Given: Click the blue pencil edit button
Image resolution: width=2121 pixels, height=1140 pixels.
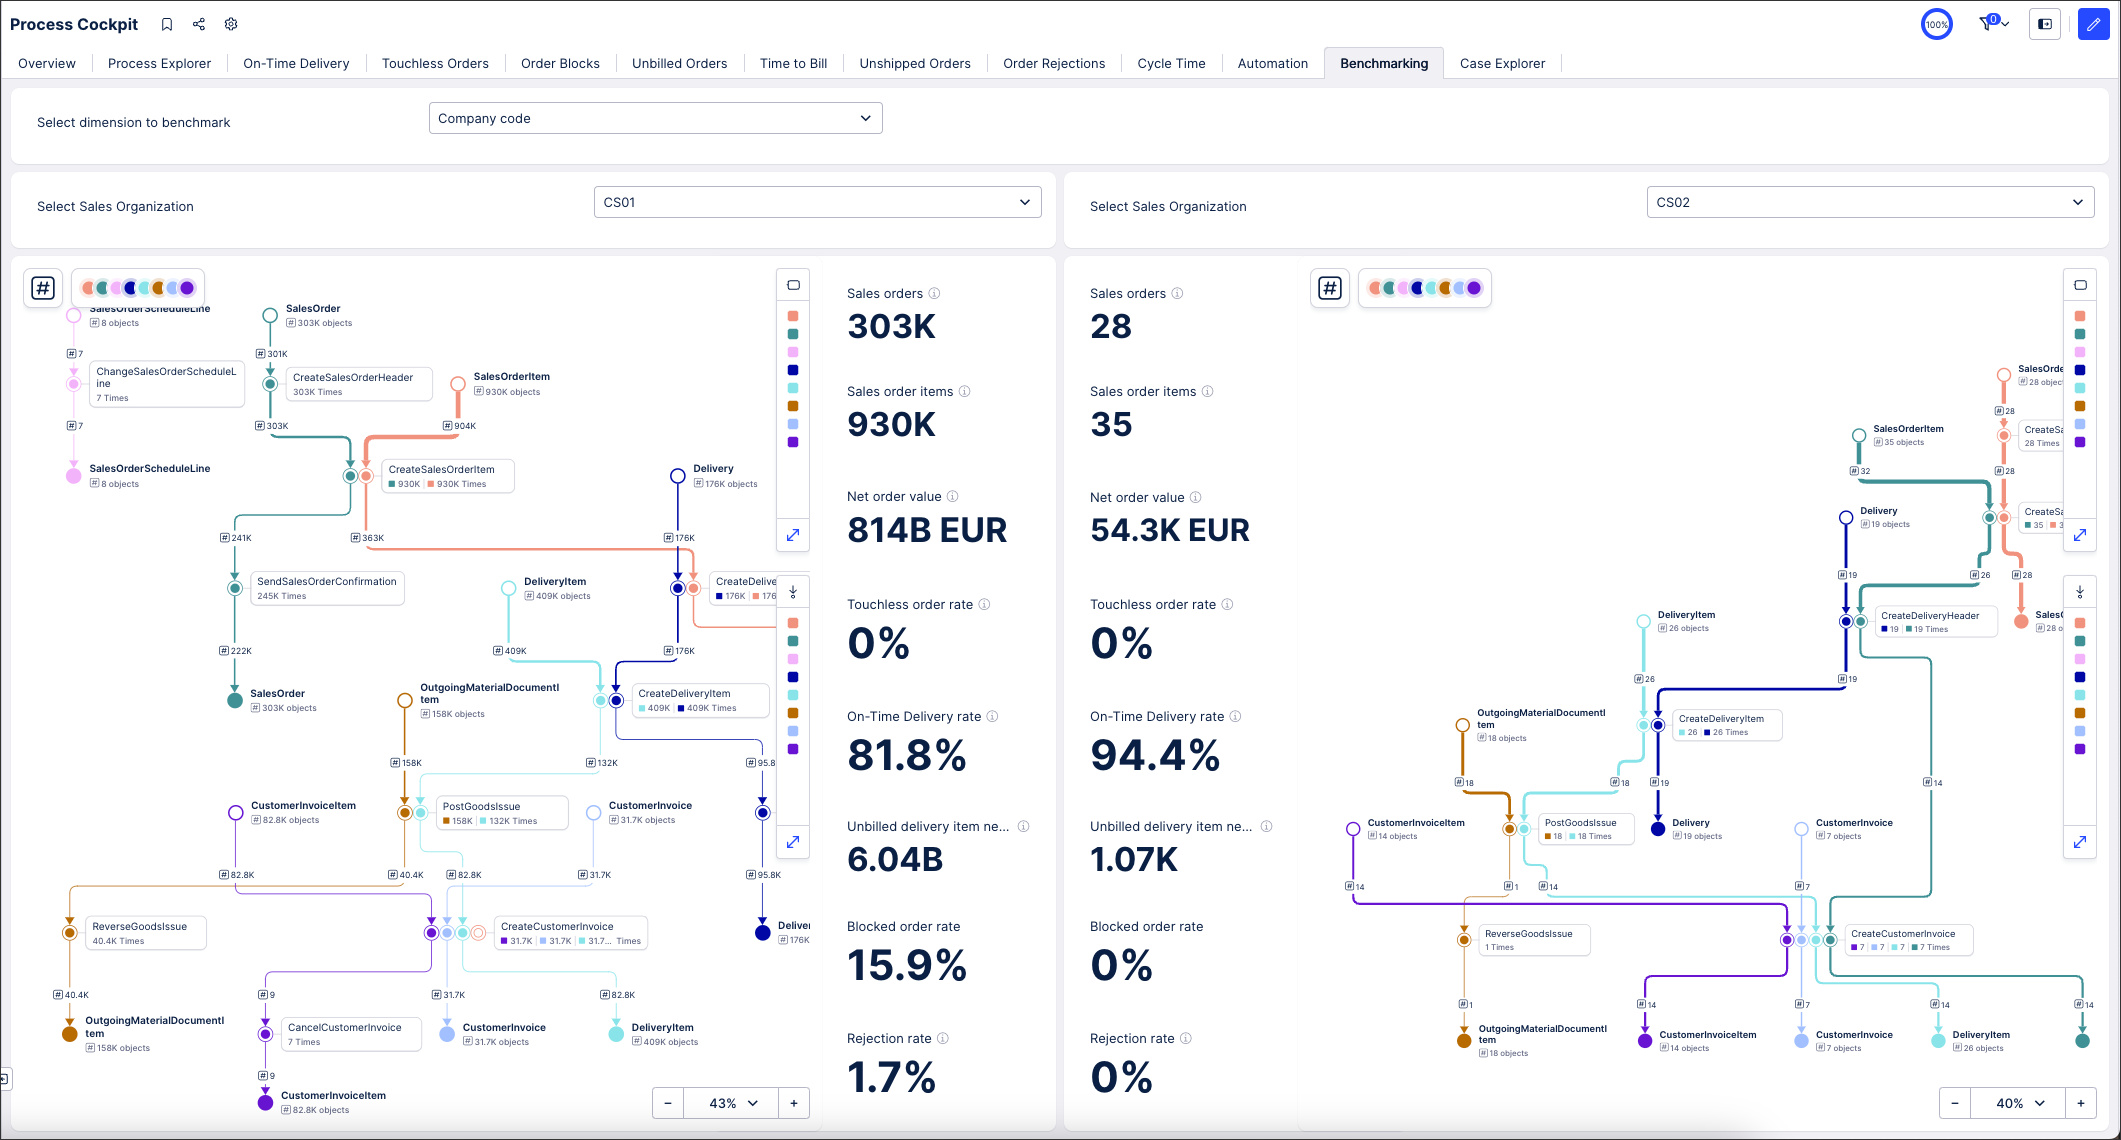Looking at the screenshot, I should click(2093, 24).
